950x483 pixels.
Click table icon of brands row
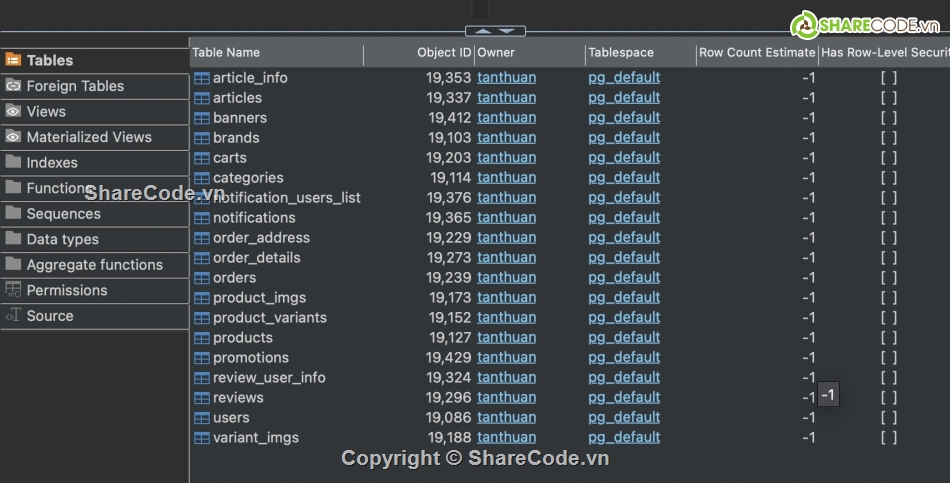point(202,138)
